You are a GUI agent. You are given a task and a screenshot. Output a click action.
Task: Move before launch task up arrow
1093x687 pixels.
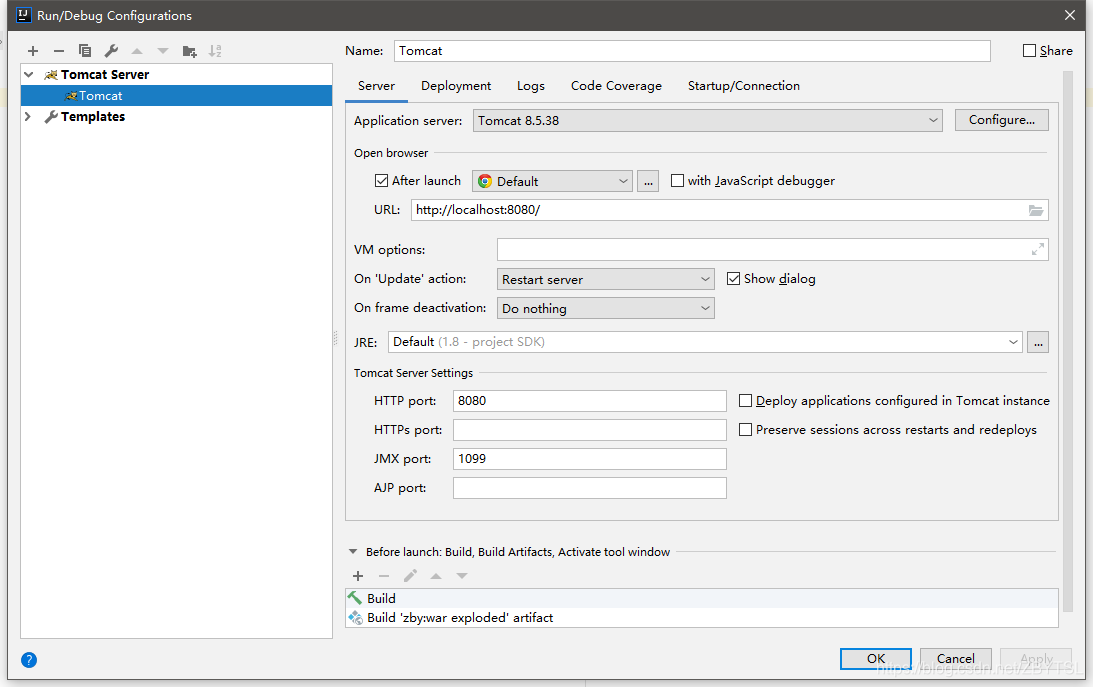pyautogui.click(x=436, y=576)
